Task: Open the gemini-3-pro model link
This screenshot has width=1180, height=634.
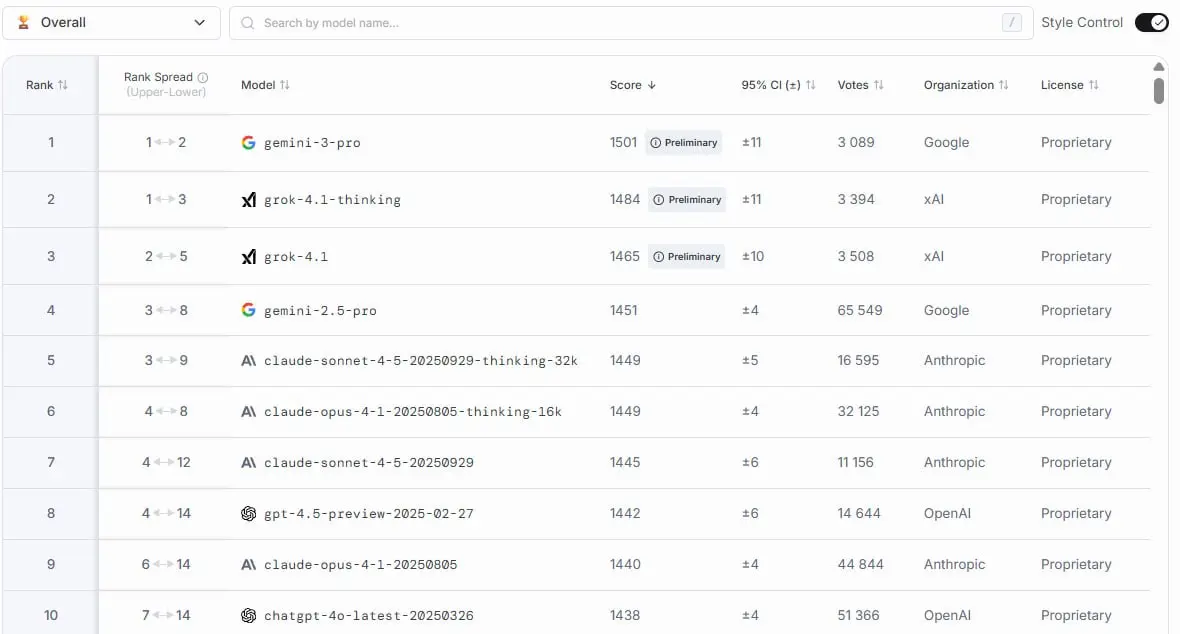Action: 312,142
